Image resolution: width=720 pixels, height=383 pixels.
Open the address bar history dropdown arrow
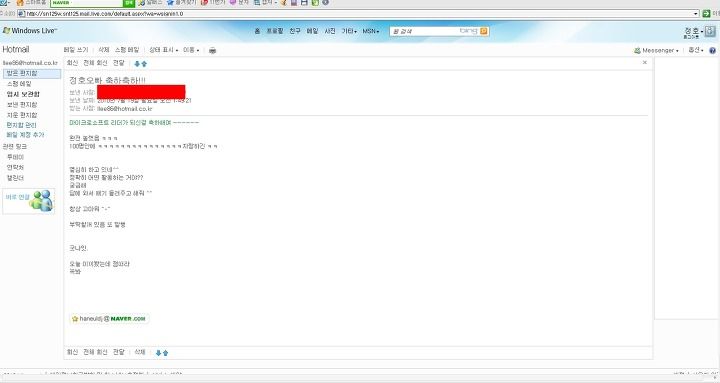pyautogui.click(x=696, y=14)
